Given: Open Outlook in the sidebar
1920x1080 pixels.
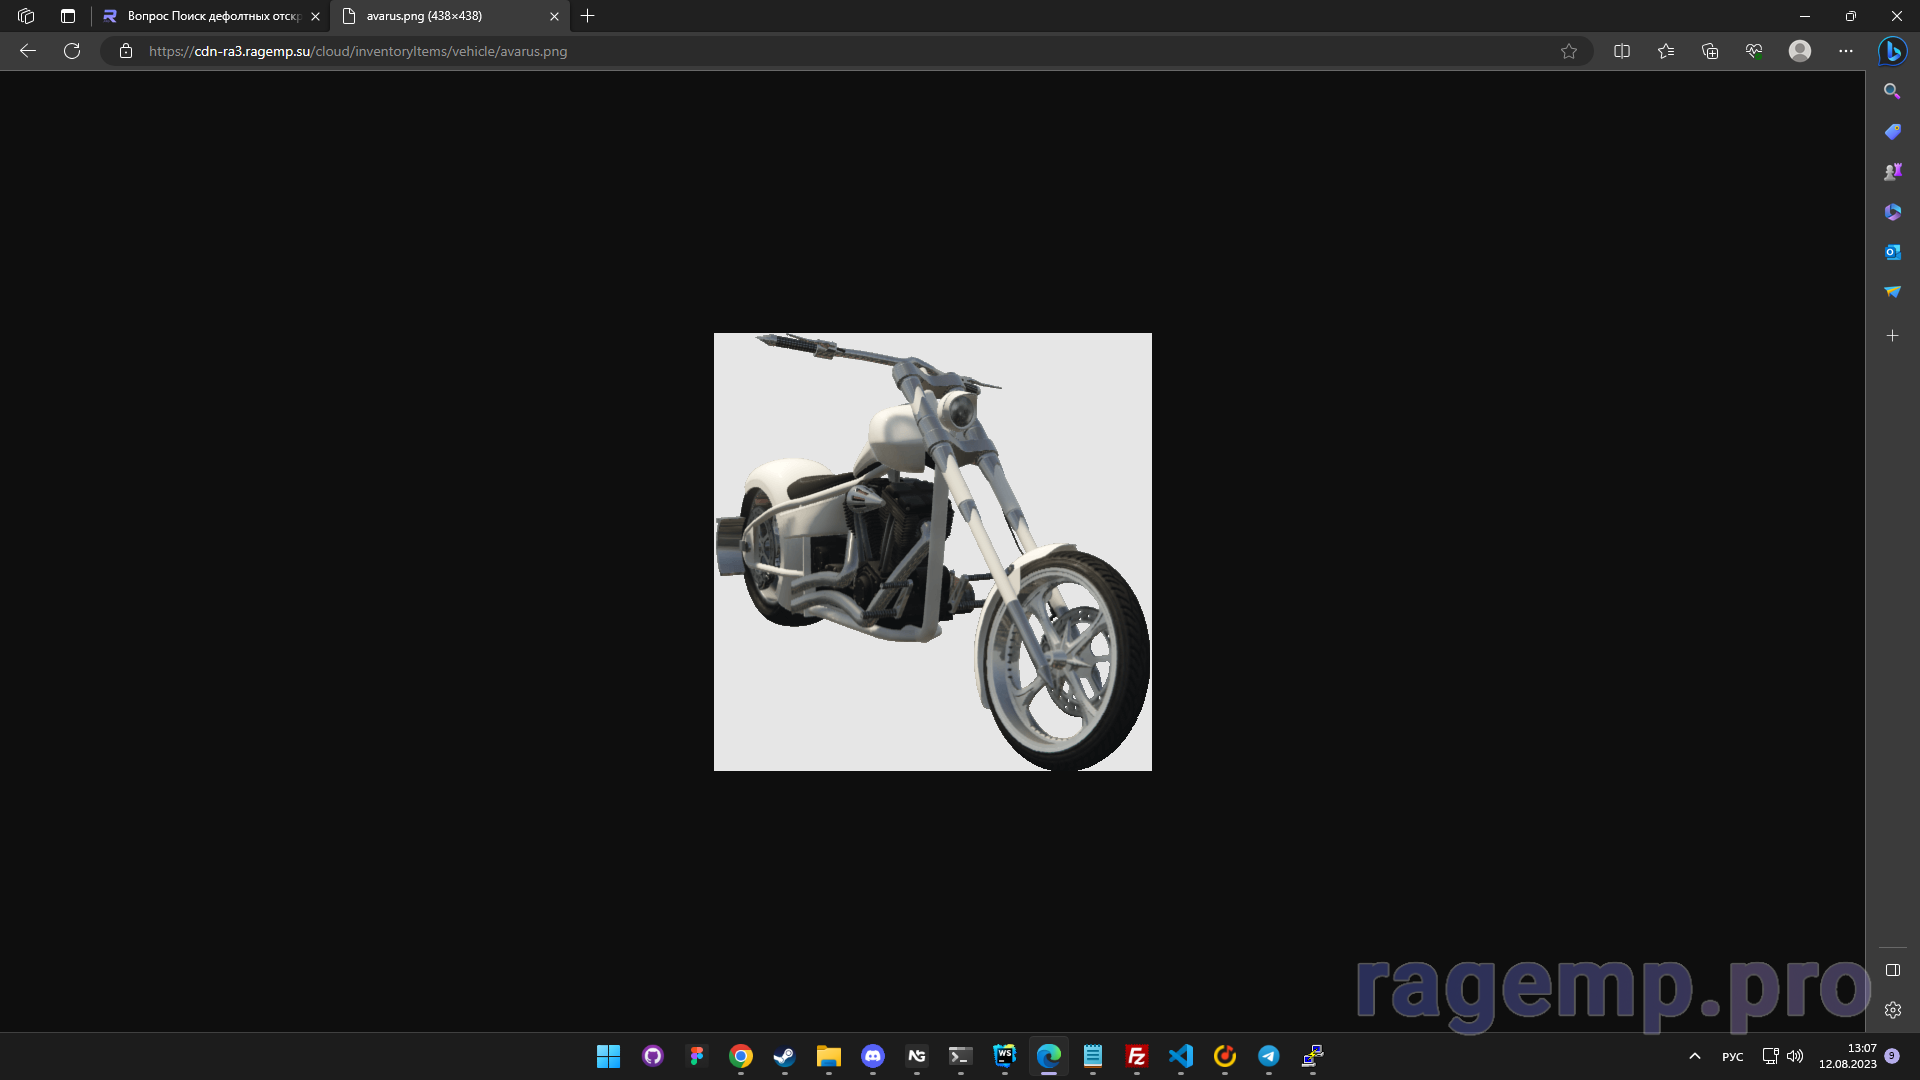Looking at the screenshot, I should [x=1892, y=252].
